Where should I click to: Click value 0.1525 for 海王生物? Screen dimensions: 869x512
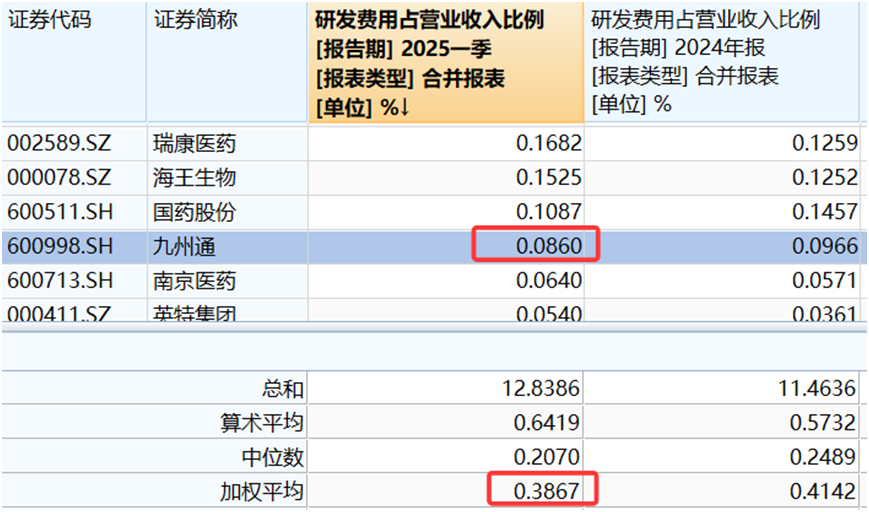tap(549, 178)
